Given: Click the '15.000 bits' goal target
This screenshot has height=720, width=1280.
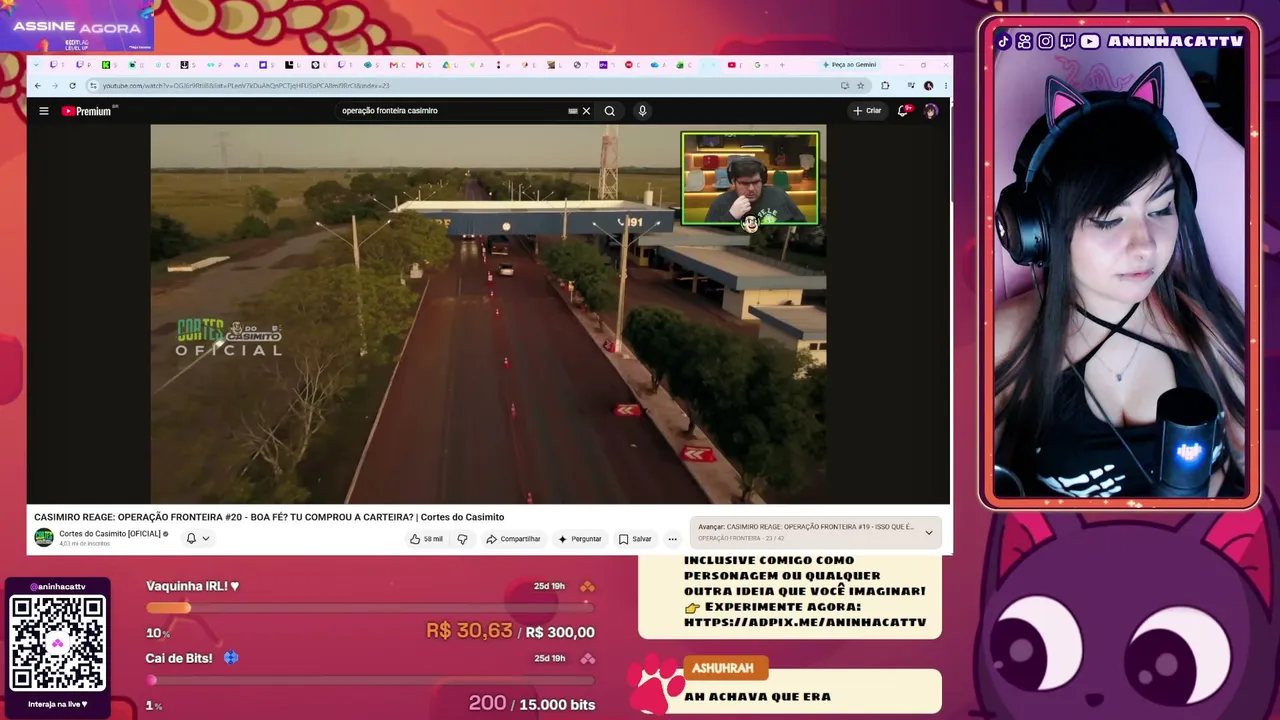Looking at the screenshot, I should pyautogui.click(x=557, y=704).
